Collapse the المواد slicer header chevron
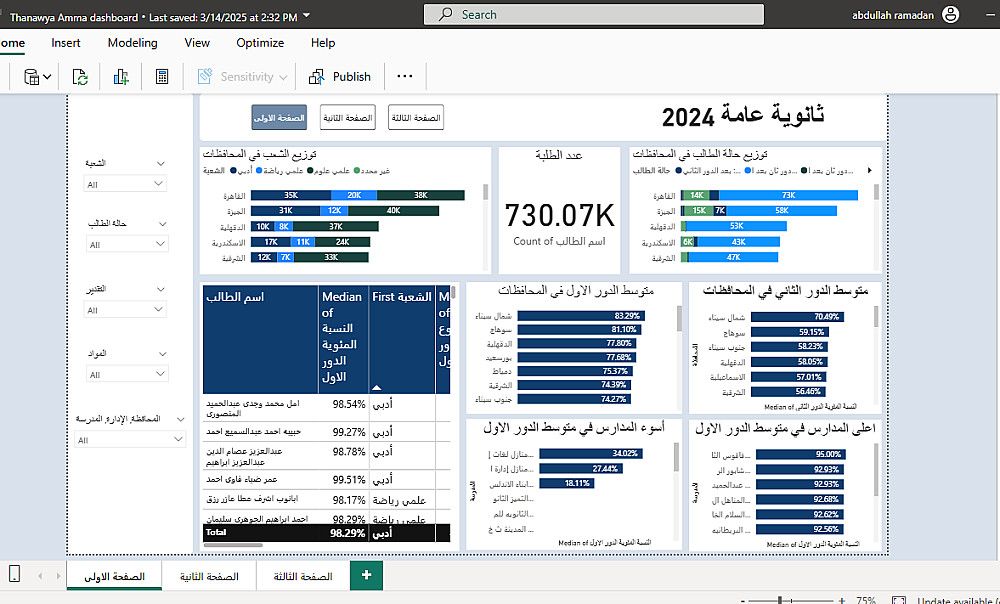Screen dimensions: 1000x604 coord(163,354)
